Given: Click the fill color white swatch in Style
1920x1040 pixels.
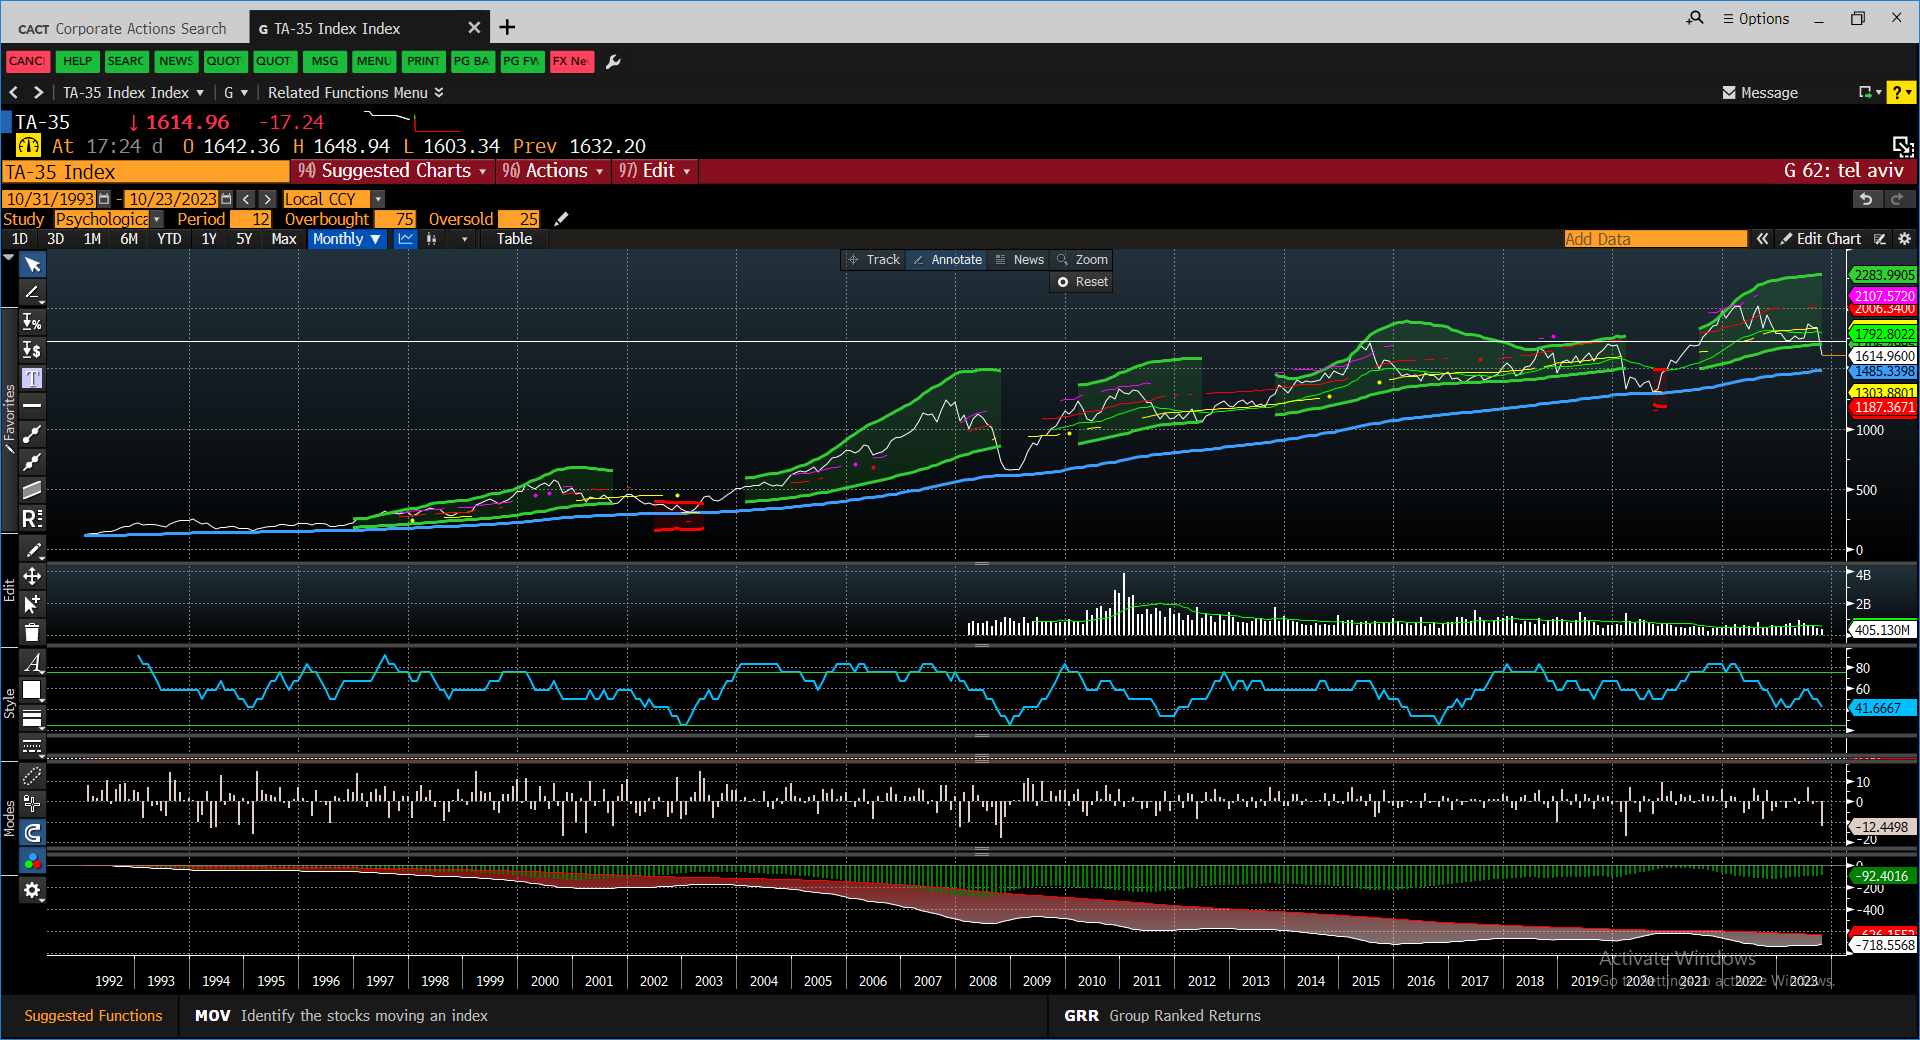Looking at the screenshot, I should (32, 690).
